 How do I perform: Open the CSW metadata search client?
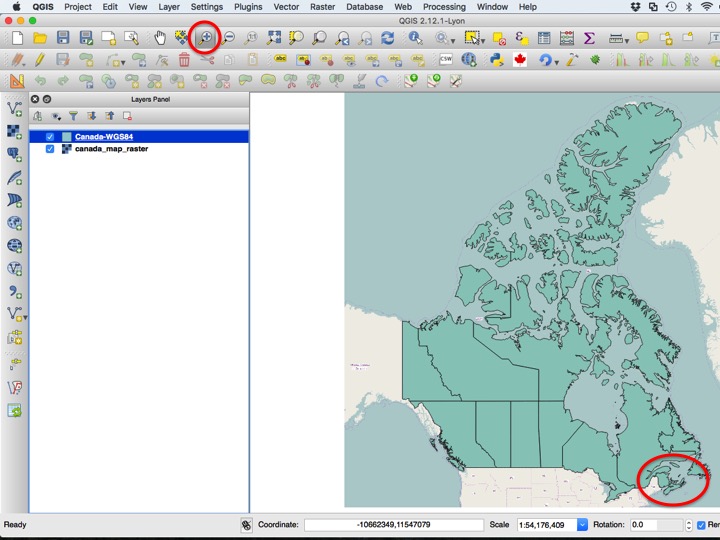[445, 59]
